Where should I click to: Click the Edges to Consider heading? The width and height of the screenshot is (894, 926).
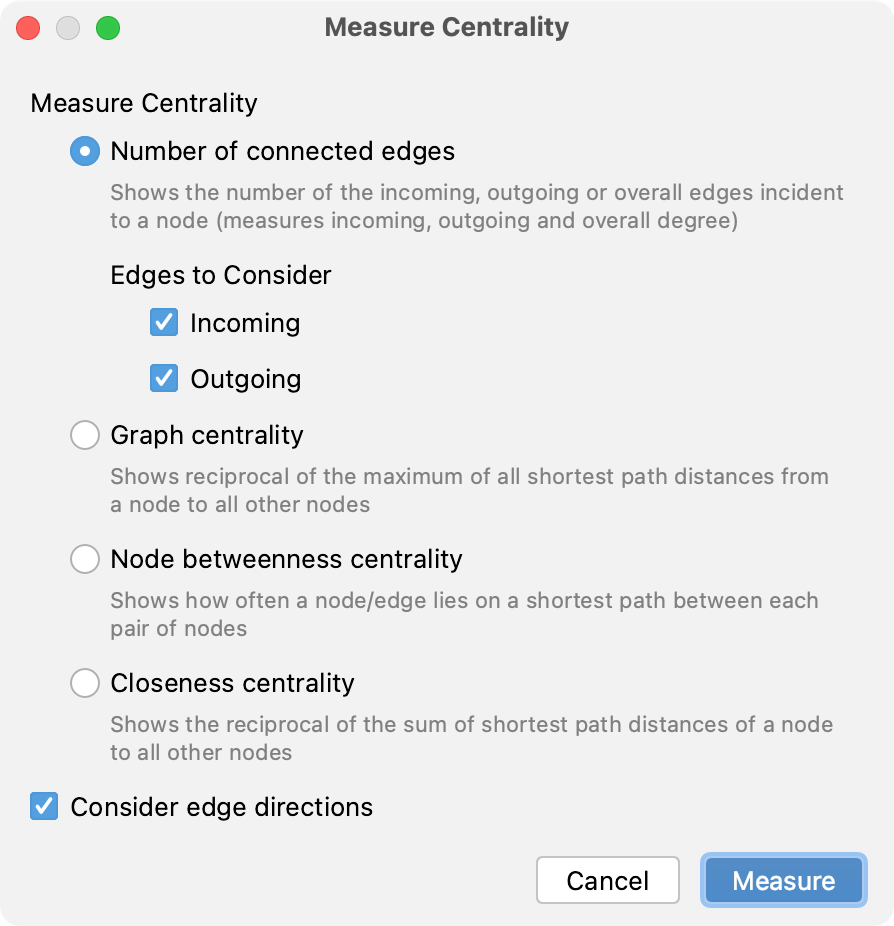[x=220, y=275]
